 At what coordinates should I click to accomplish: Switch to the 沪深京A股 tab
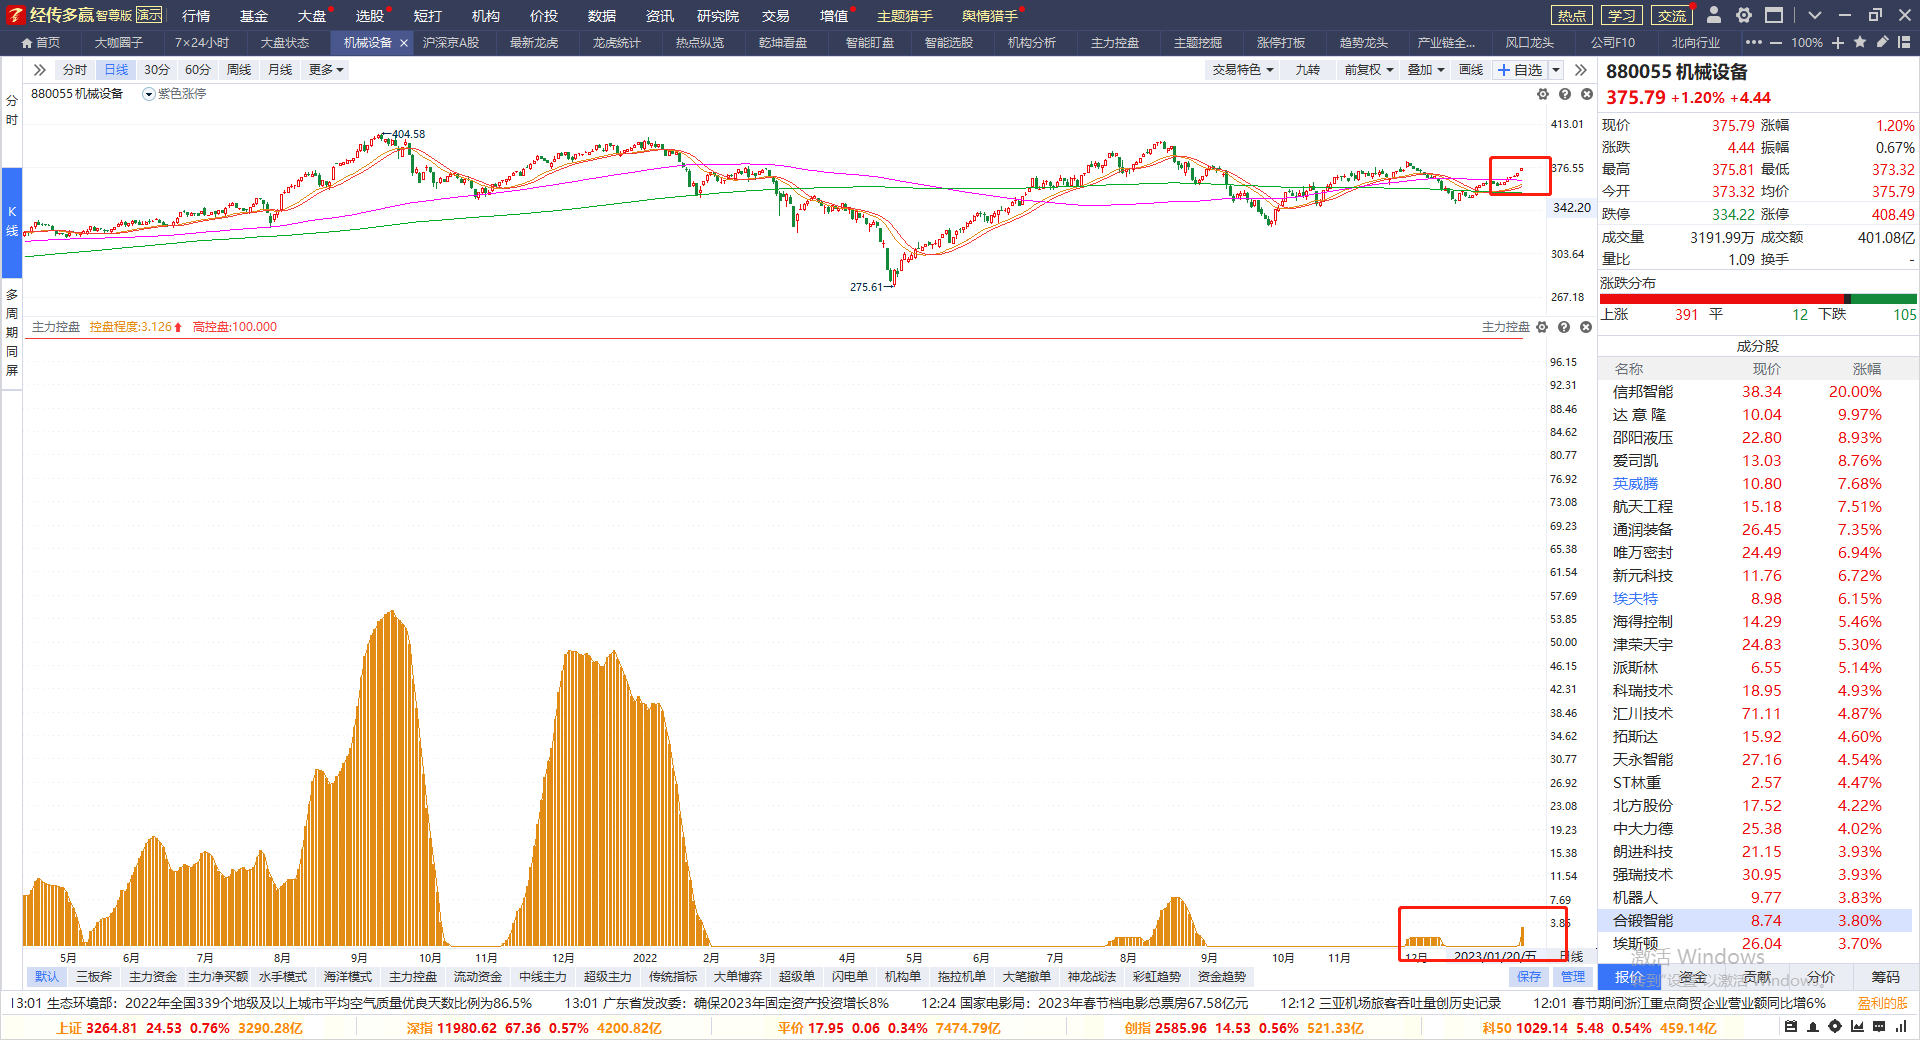point(451,43)
